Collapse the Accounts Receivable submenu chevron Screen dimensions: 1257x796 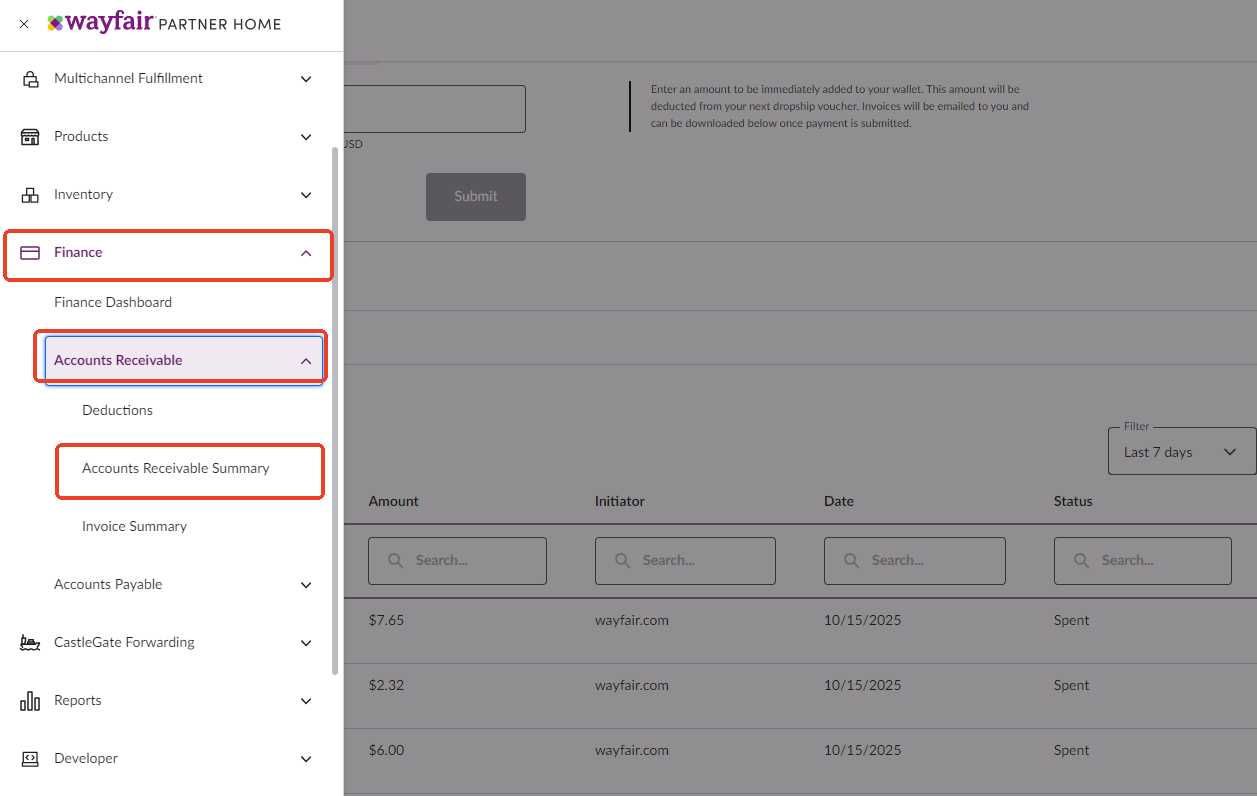306,361
